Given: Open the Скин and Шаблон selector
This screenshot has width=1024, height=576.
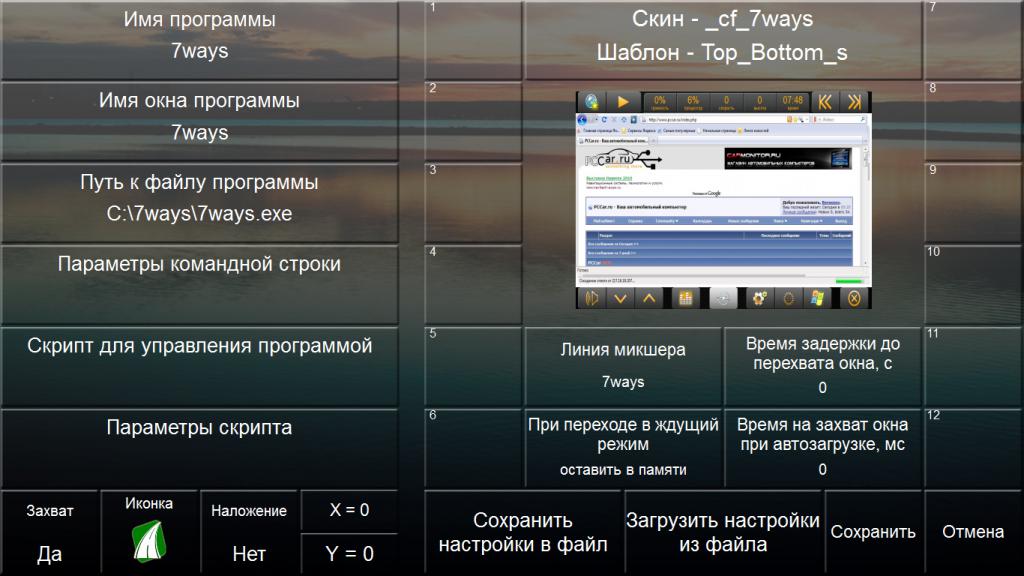Looking at the screenshot, I should click(x=722, y=36).
